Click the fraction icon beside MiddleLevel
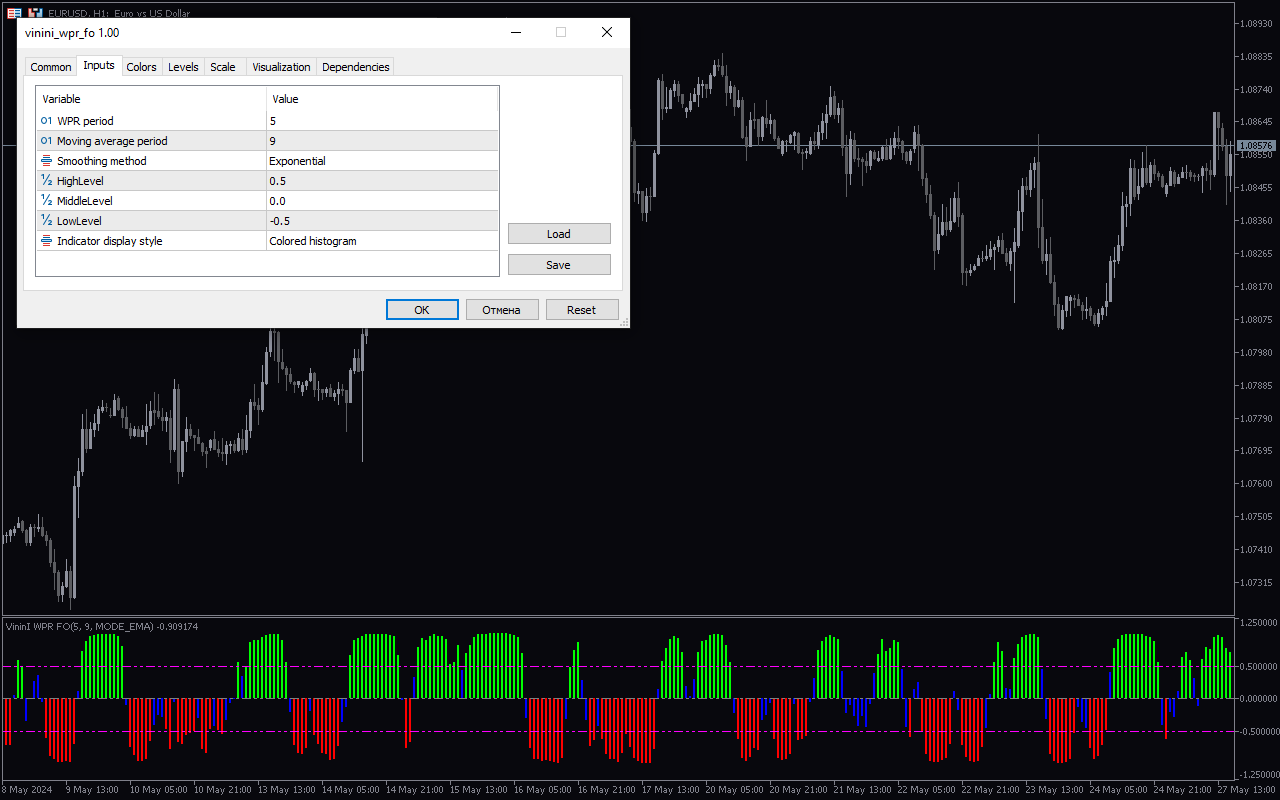Image resolution: width=1280 pixels, height=800 pixels. click(x=46, y=201)
